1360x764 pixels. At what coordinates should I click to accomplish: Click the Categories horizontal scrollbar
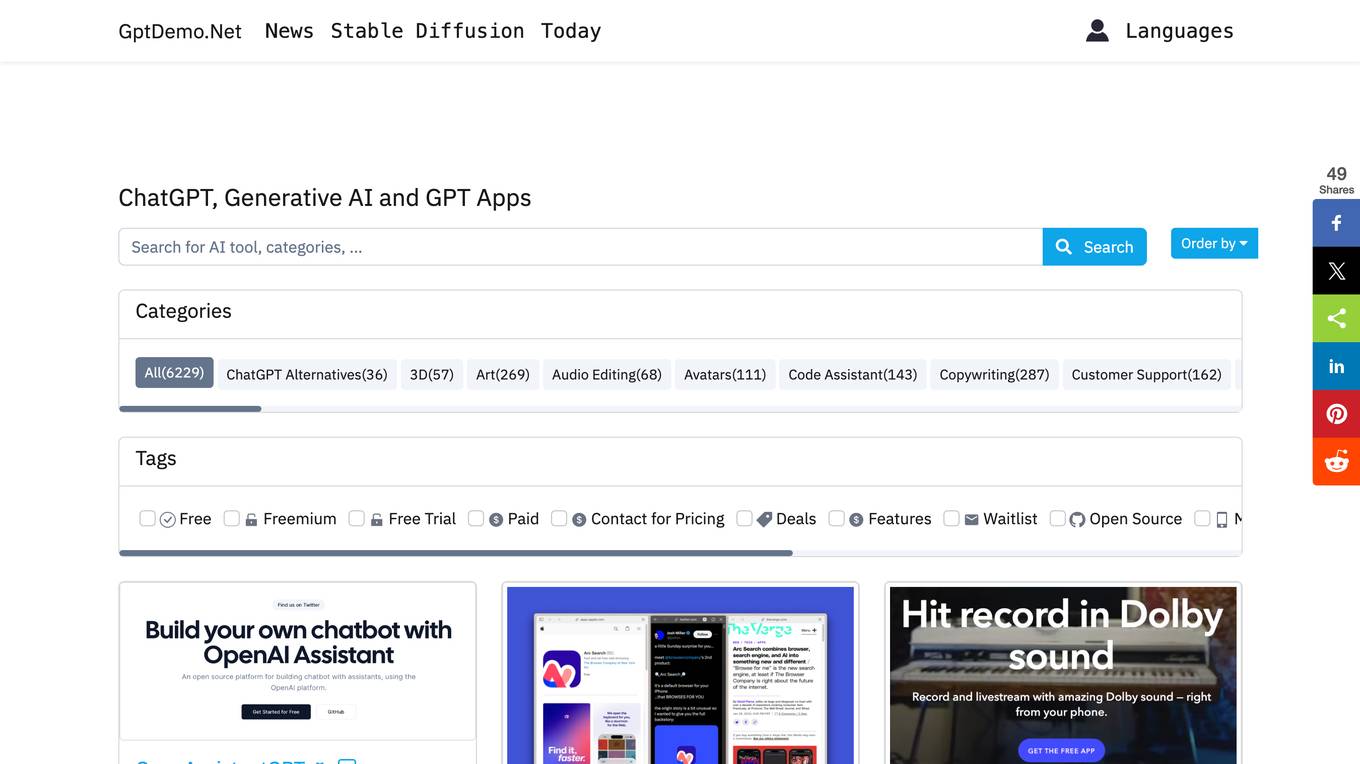(190, 409)
